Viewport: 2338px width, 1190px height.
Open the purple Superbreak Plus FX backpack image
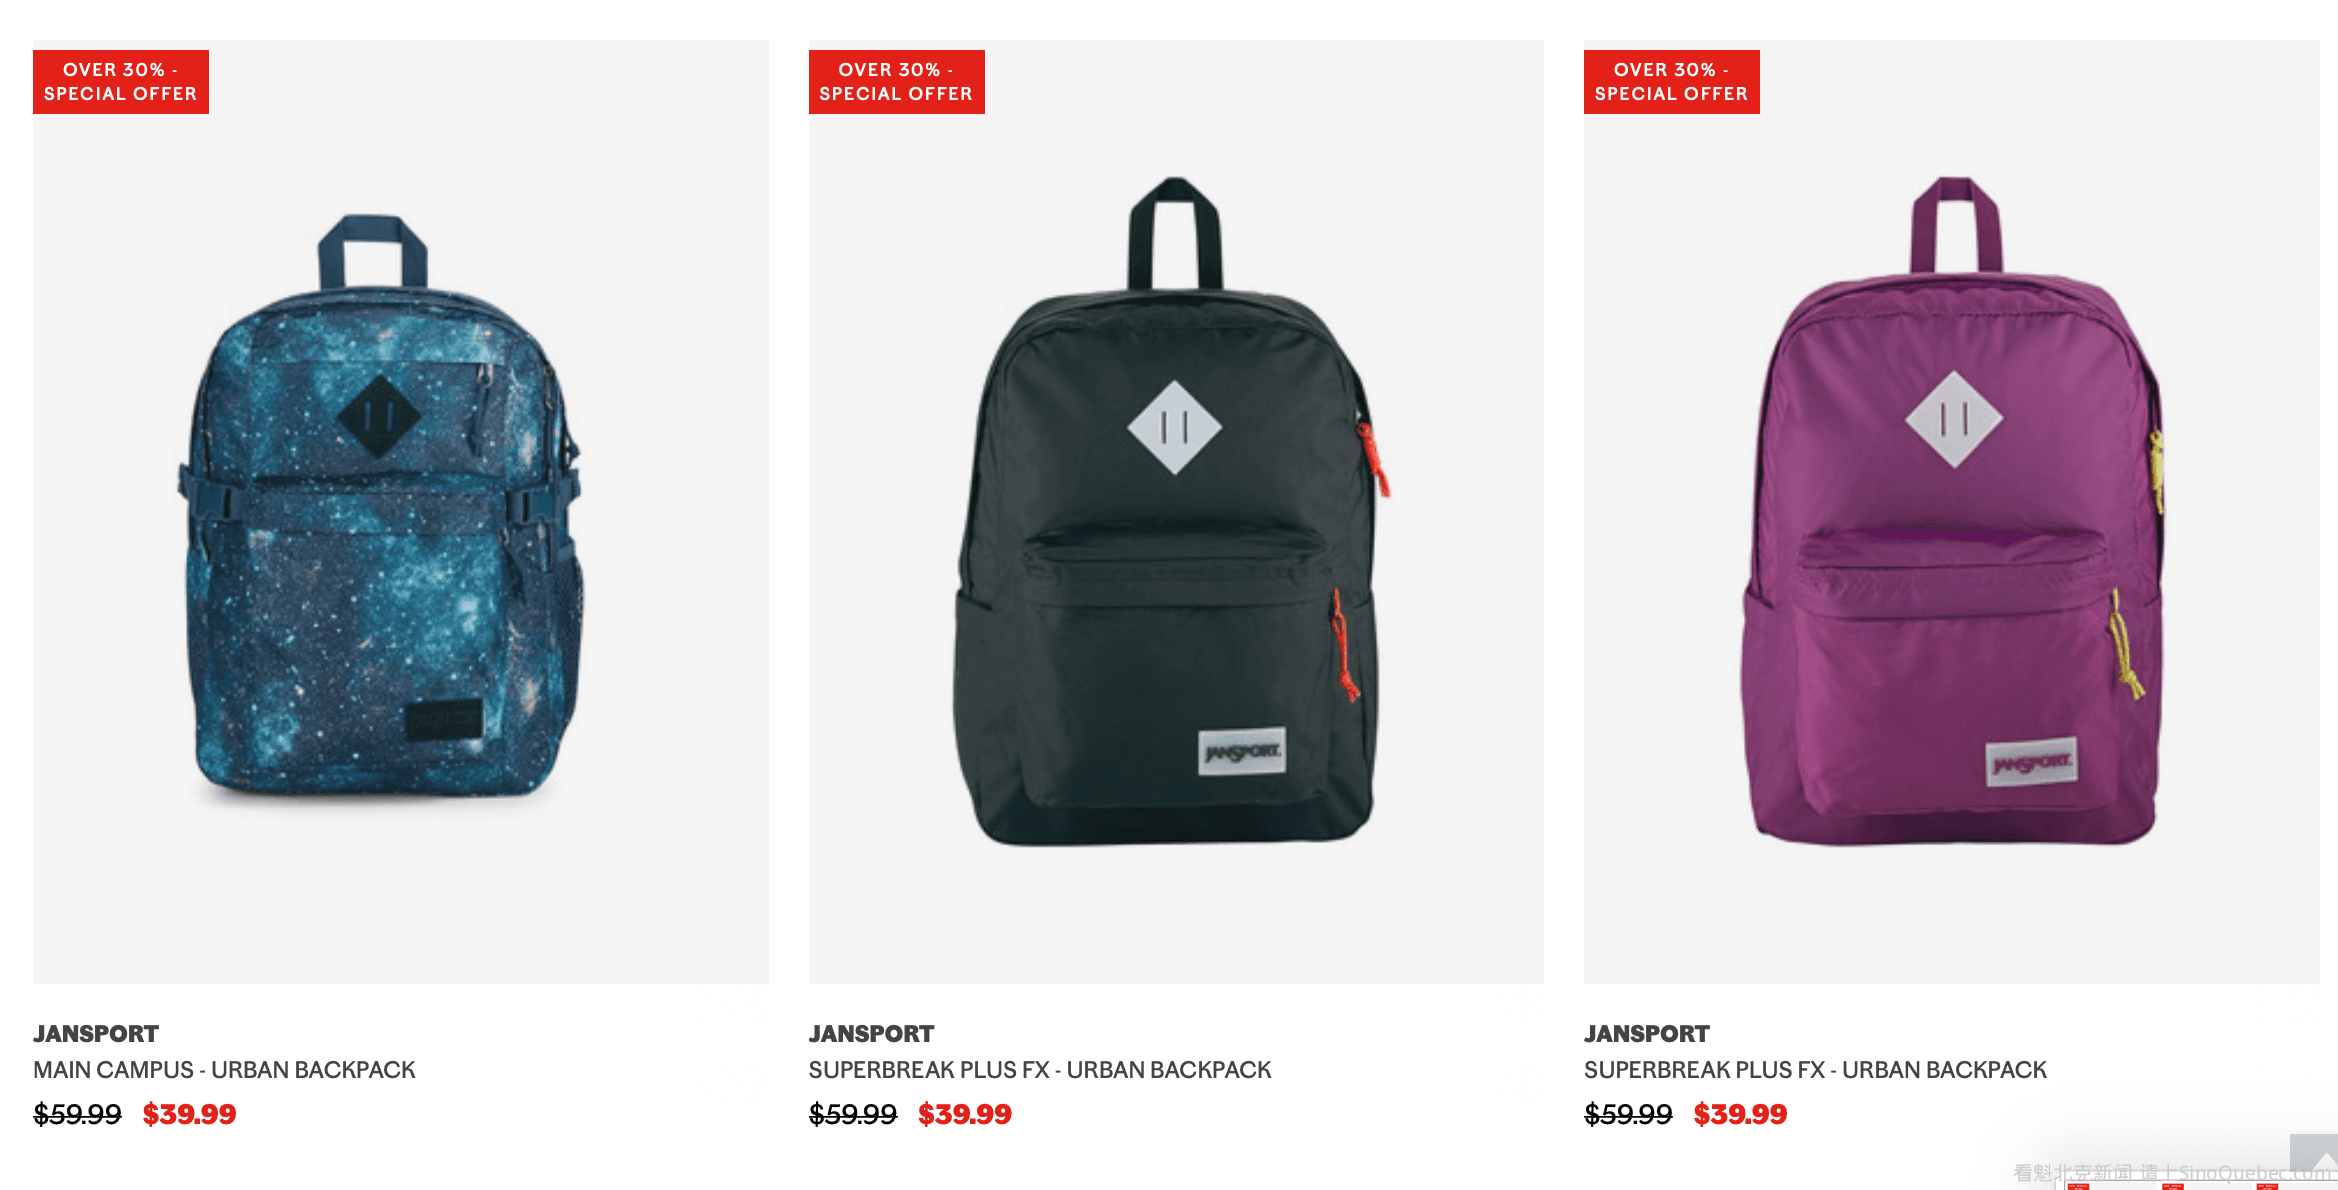pos(1952,512)
